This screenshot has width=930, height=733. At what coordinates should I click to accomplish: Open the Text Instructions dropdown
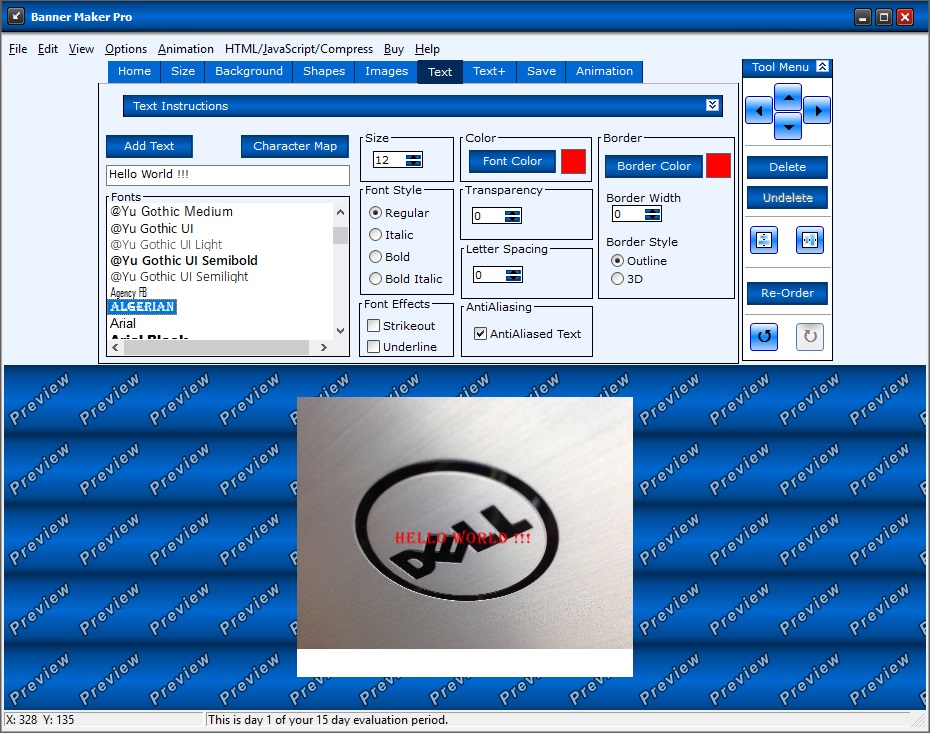pos(712,105)
